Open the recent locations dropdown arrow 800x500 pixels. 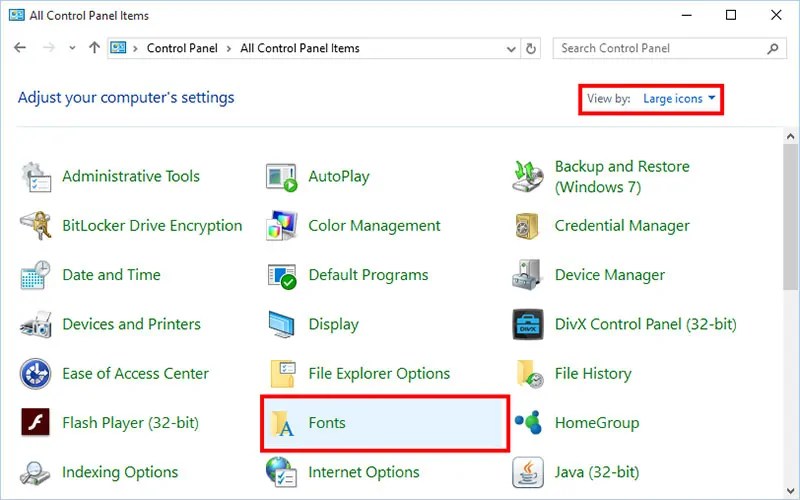72,48
